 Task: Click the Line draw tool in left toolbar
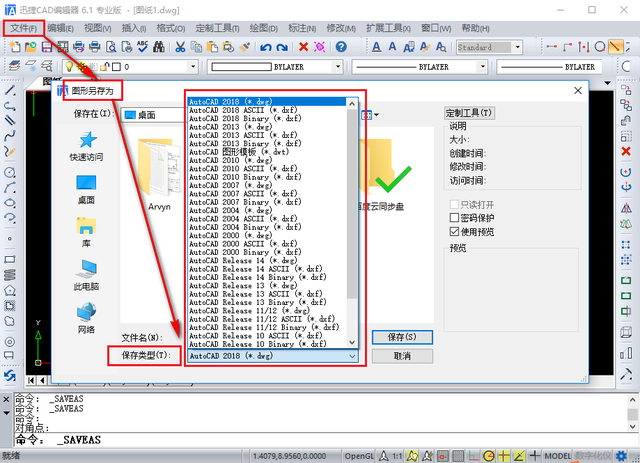tap(10, 90)
